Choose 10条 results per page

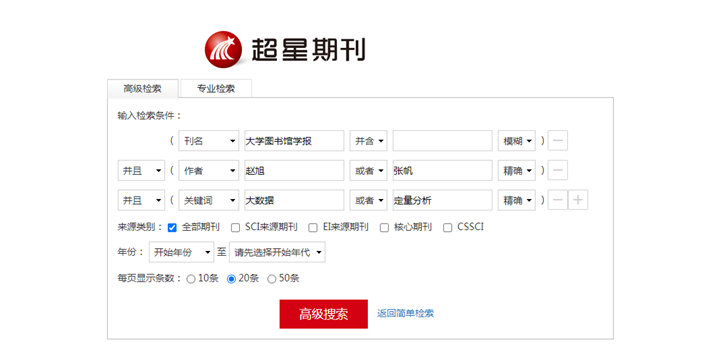point(191,279)
